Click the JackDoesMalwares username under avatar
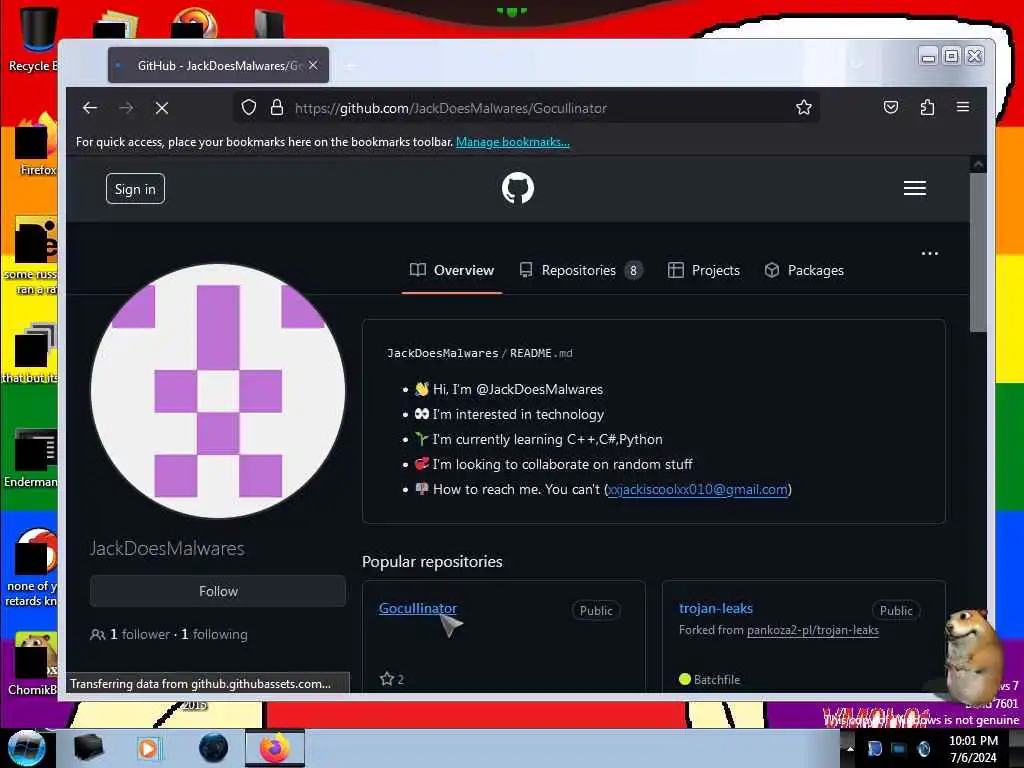The width and height of the screenshot is (1024, 768). tap(167, 548)
